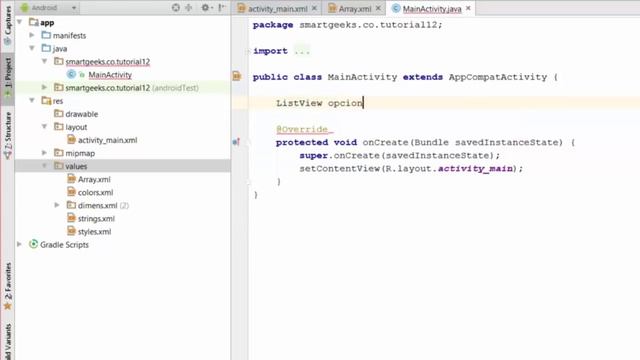Click the Gradle Scripts icon
Image resolution: width=640 pixels, height=360 pixels.
tap(33, 244)
